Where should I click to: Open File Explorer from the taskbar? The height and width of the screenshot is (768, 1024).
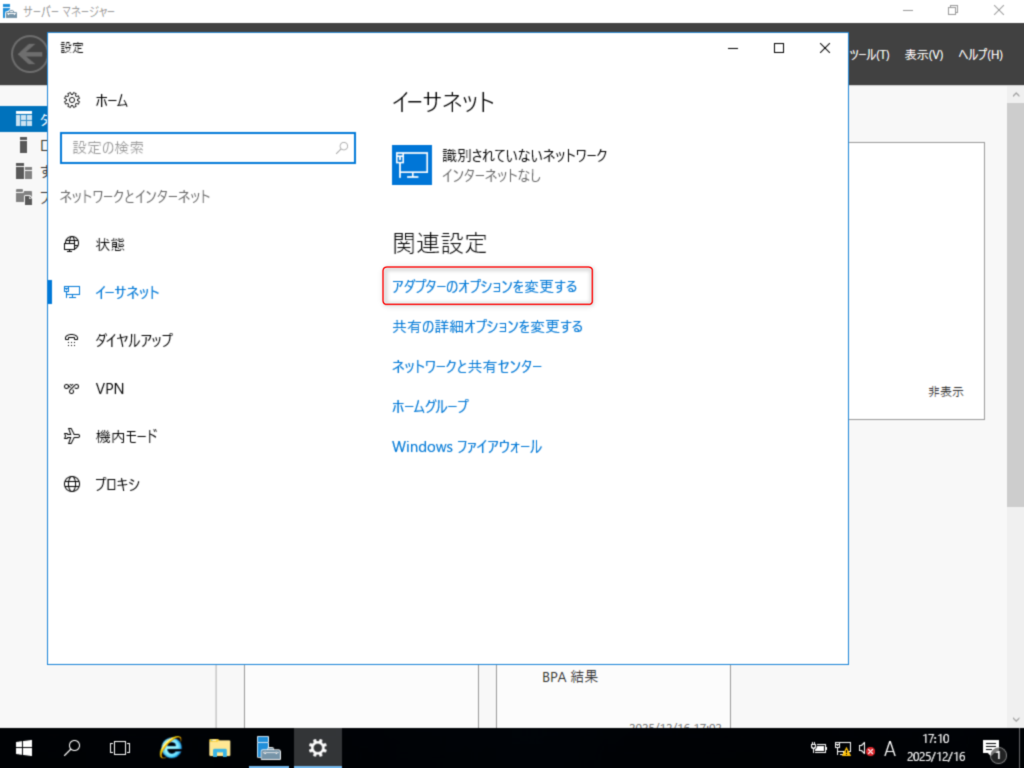coord(220,747)
